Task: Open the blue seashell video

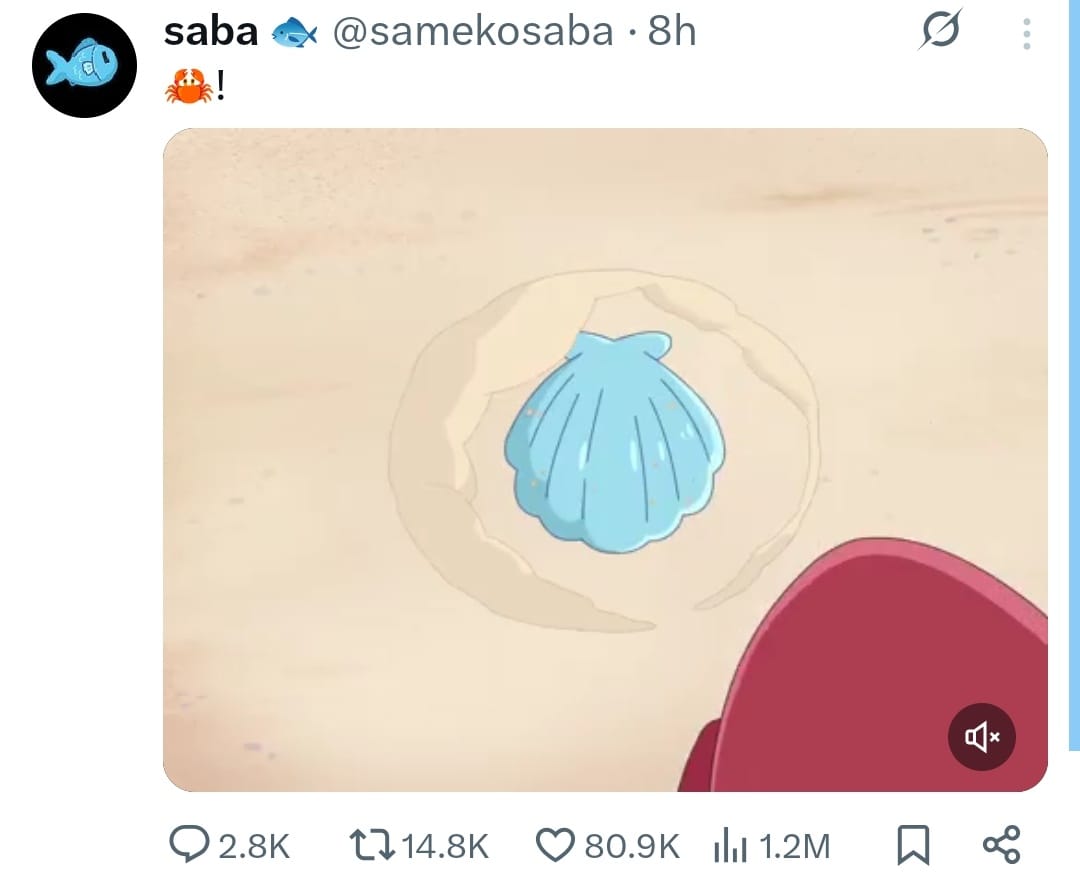Action: [x=605, y=459]
